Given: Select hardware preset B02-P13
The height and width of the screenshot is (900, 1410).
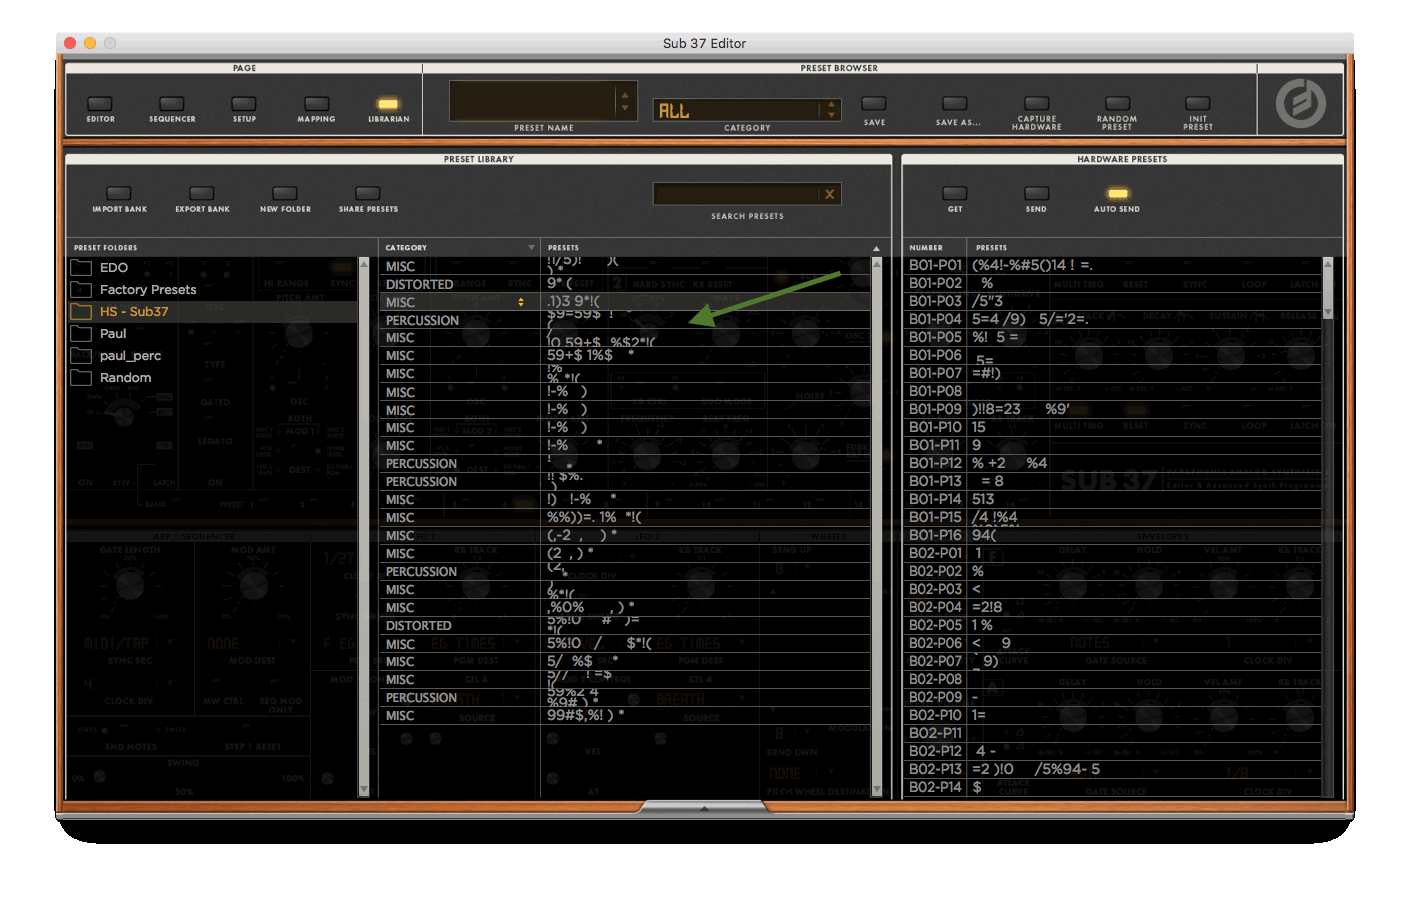Looking at the screenshot, I should click(x=1112, y=769).
